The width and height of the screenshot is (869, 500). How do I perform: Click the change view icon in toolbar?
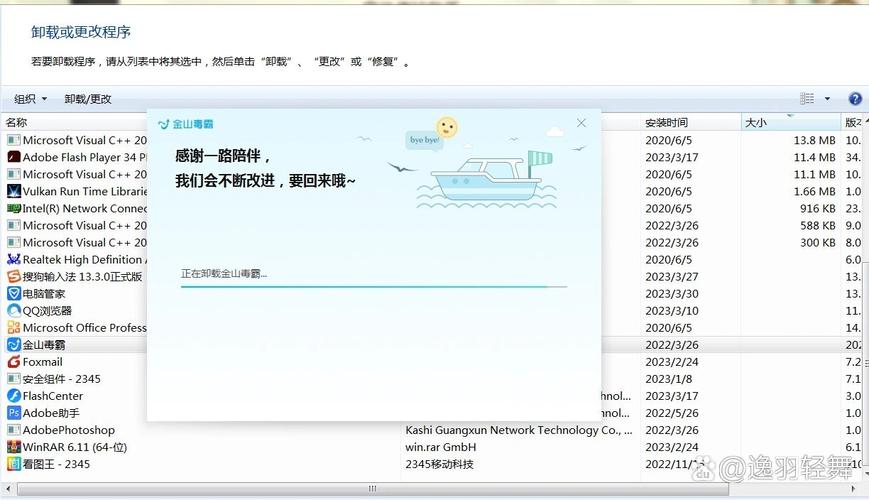807,99
